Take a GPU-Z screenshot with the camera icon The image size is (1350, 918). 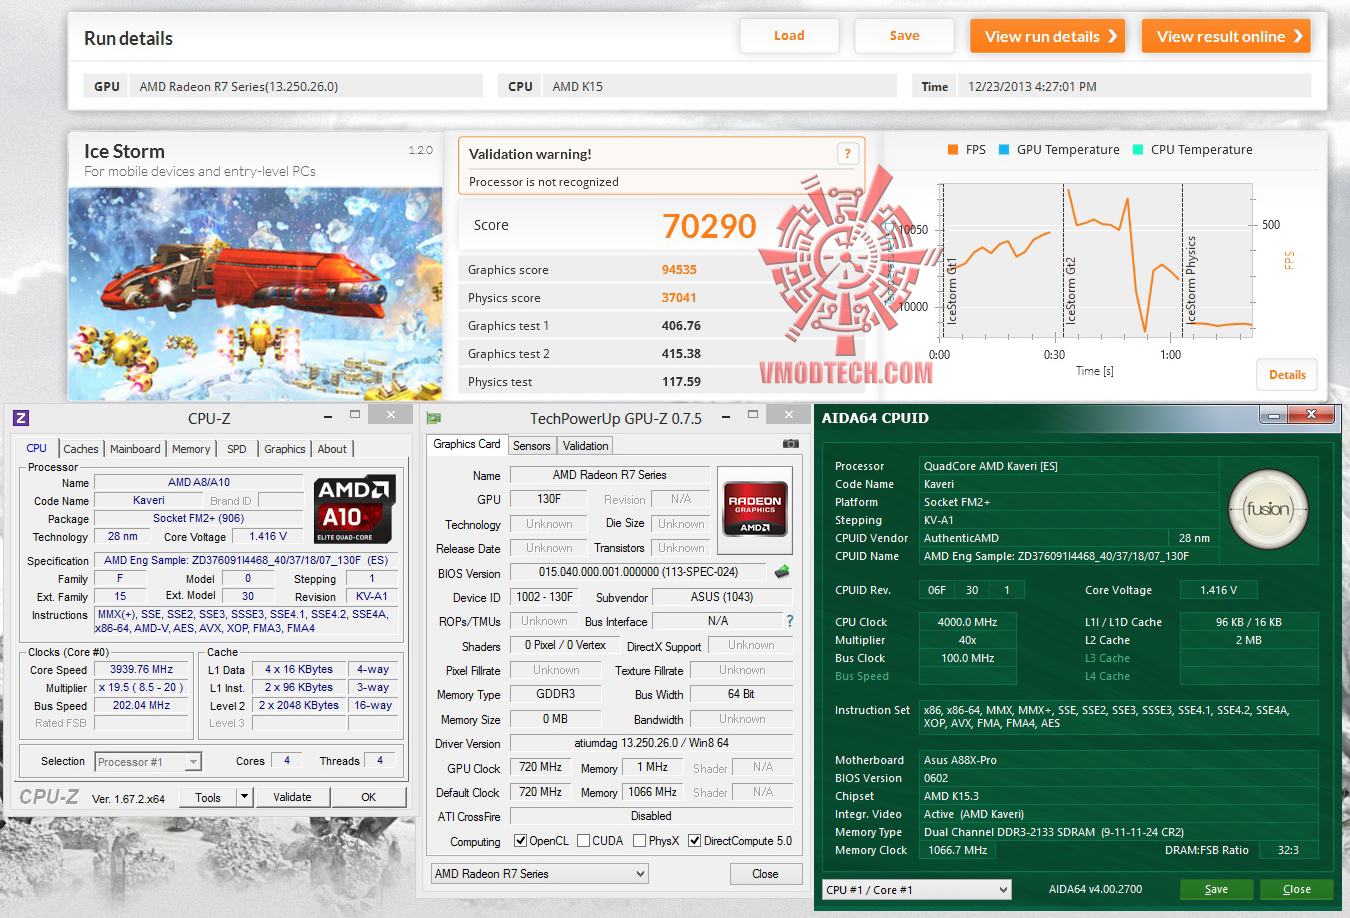point(791,443)
